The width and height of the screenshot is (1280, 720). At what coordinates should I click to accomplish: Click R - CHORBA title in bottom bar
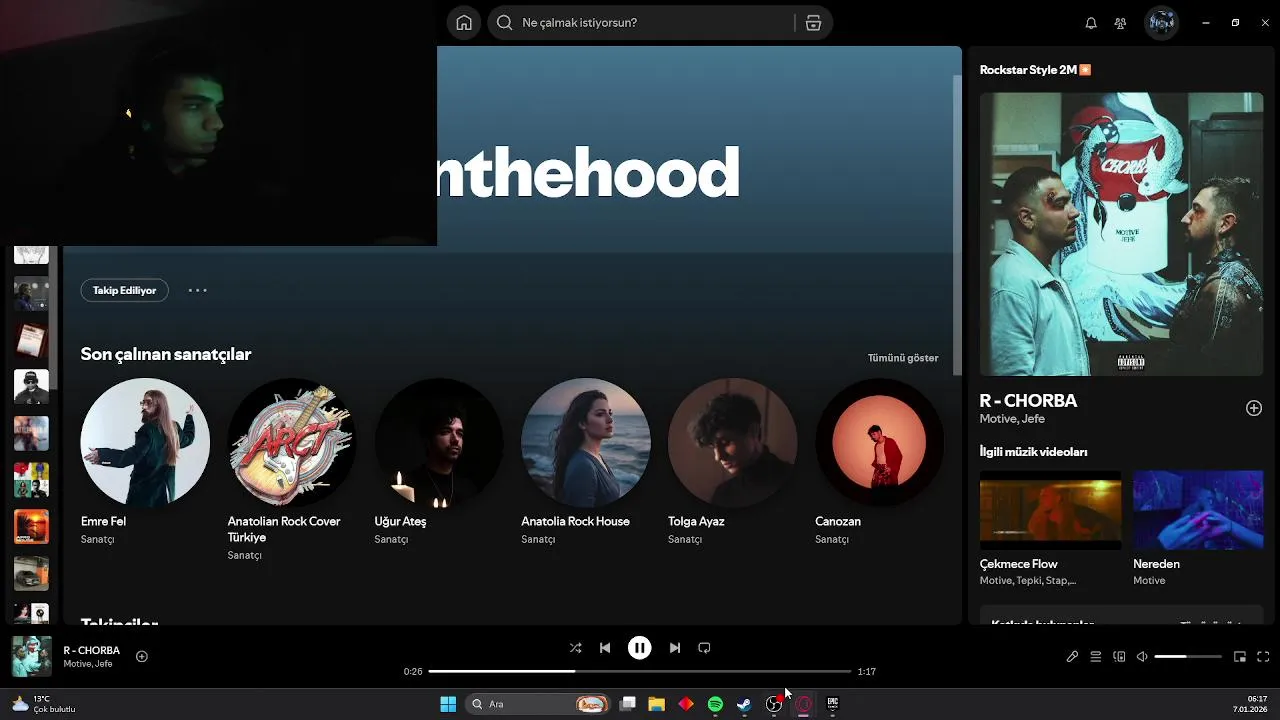[91, 650]
